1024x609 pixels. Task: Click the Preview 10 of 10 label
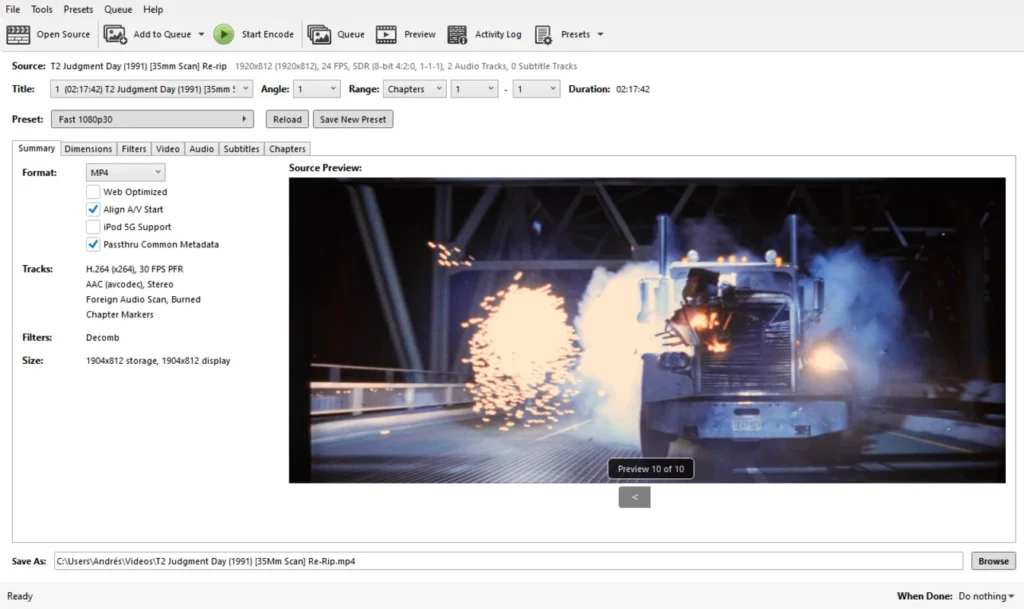[x=651, y=469]
